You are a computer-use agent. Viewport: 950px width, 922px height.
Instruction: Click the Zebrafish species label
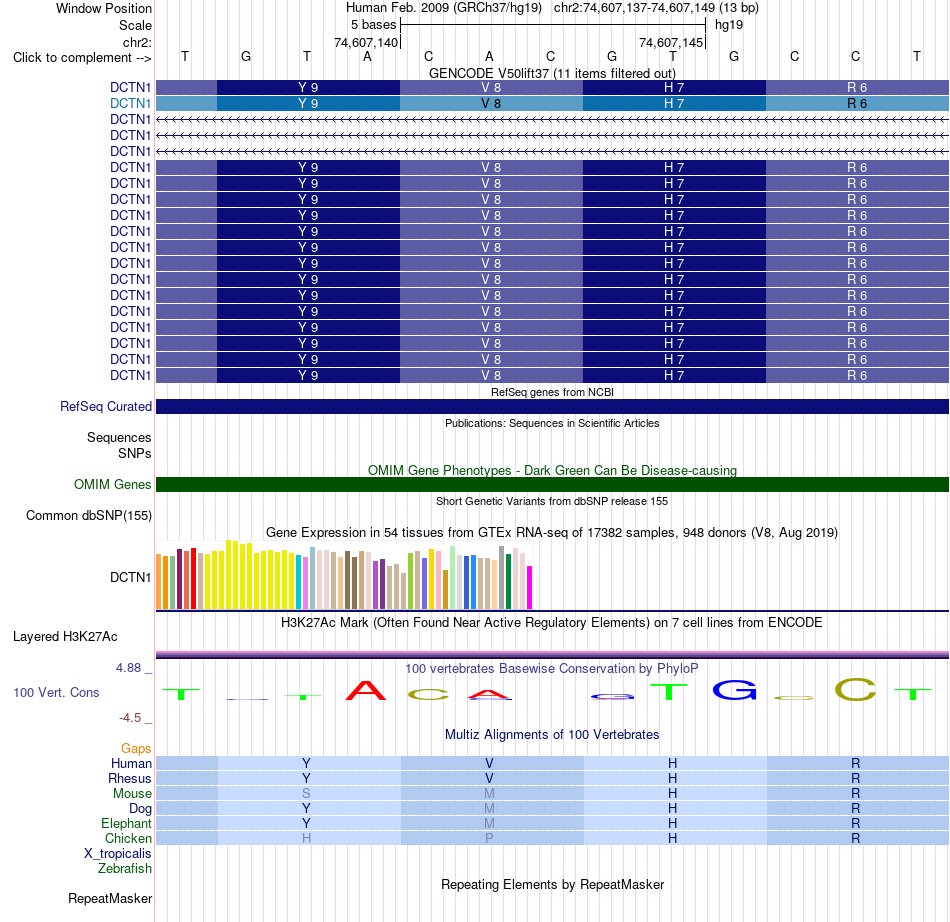[125, 868]
